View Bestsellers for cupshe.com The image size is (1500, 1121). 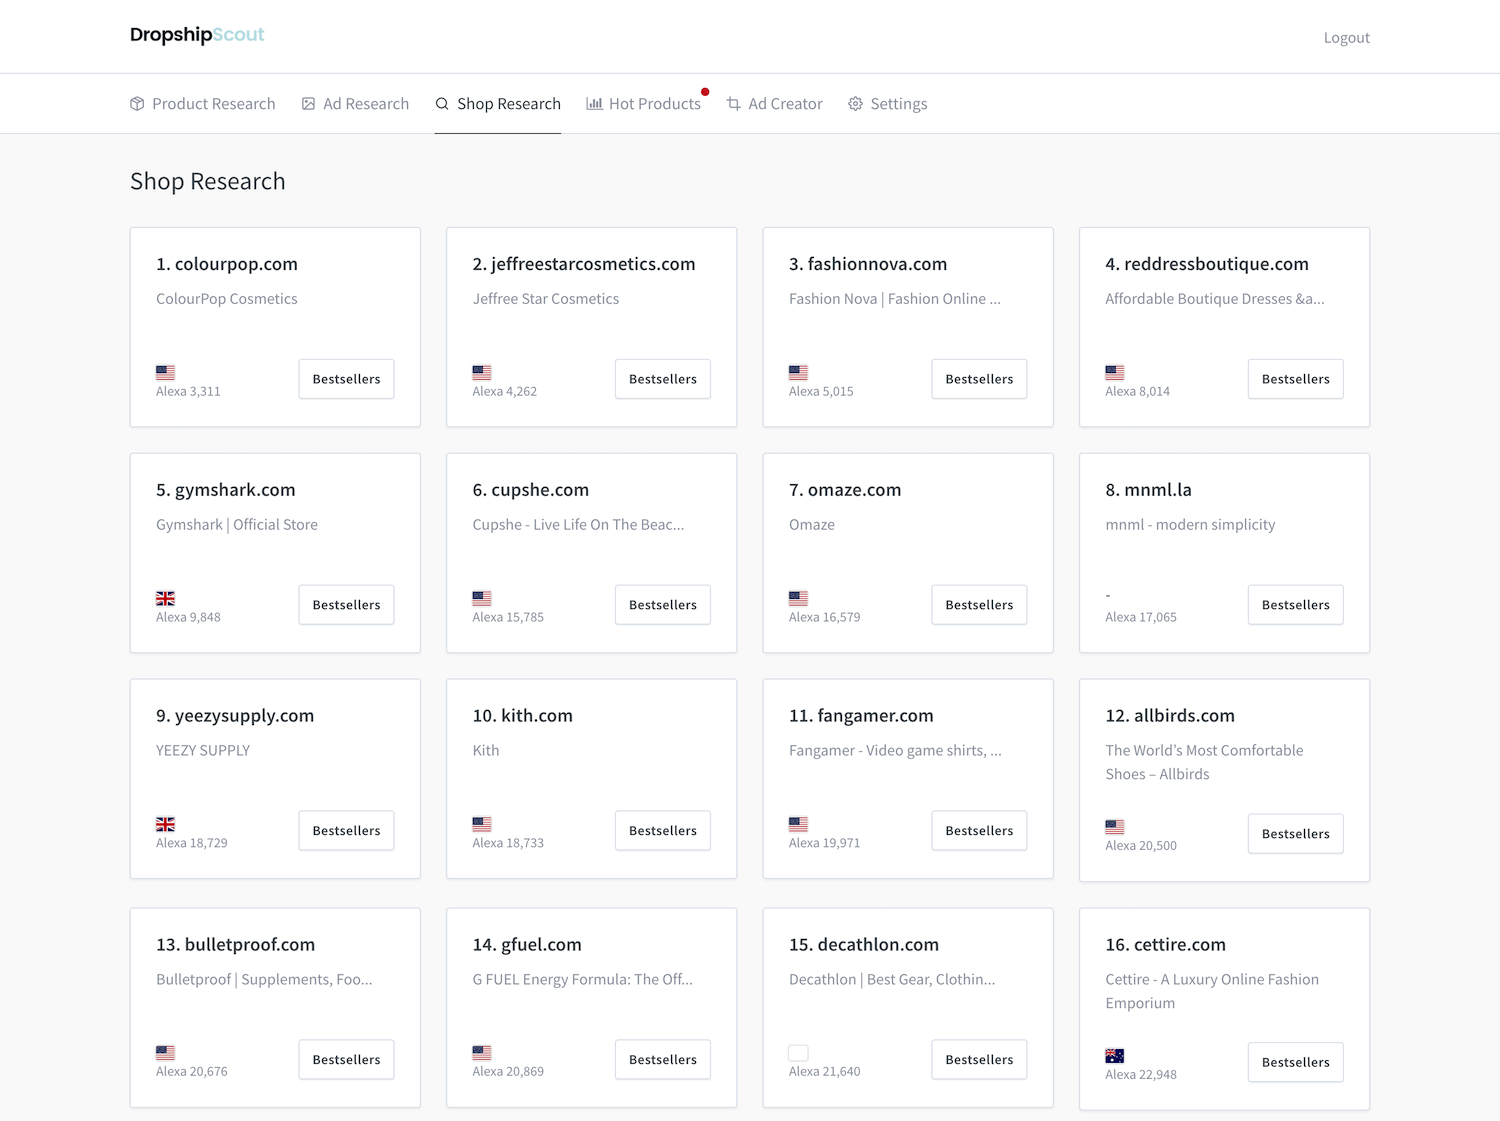663,605
